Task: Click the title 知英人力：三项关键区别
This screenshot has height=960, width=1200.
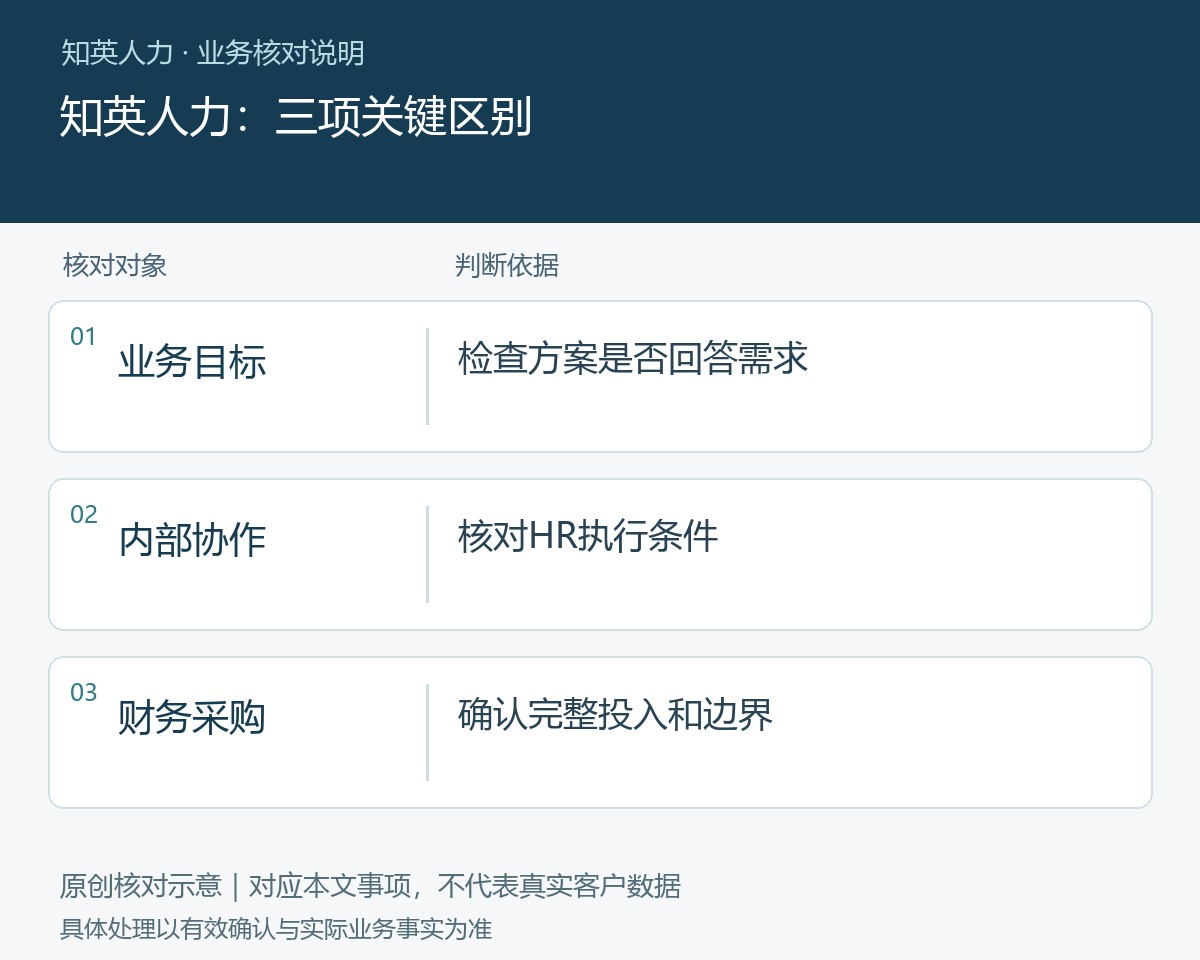Action: [x=295, y=117]
